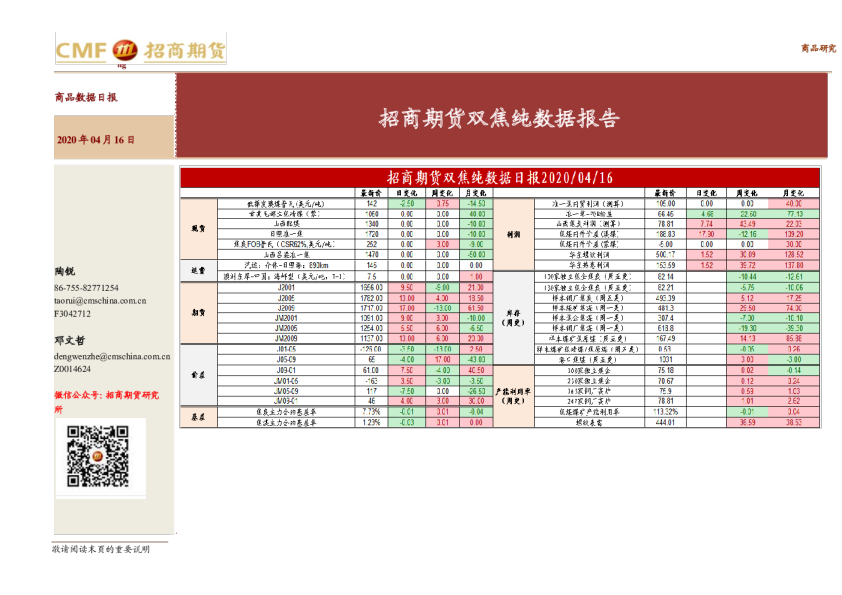Click the J2001 futures row label

pyautogui.click(x=286, y=287)
